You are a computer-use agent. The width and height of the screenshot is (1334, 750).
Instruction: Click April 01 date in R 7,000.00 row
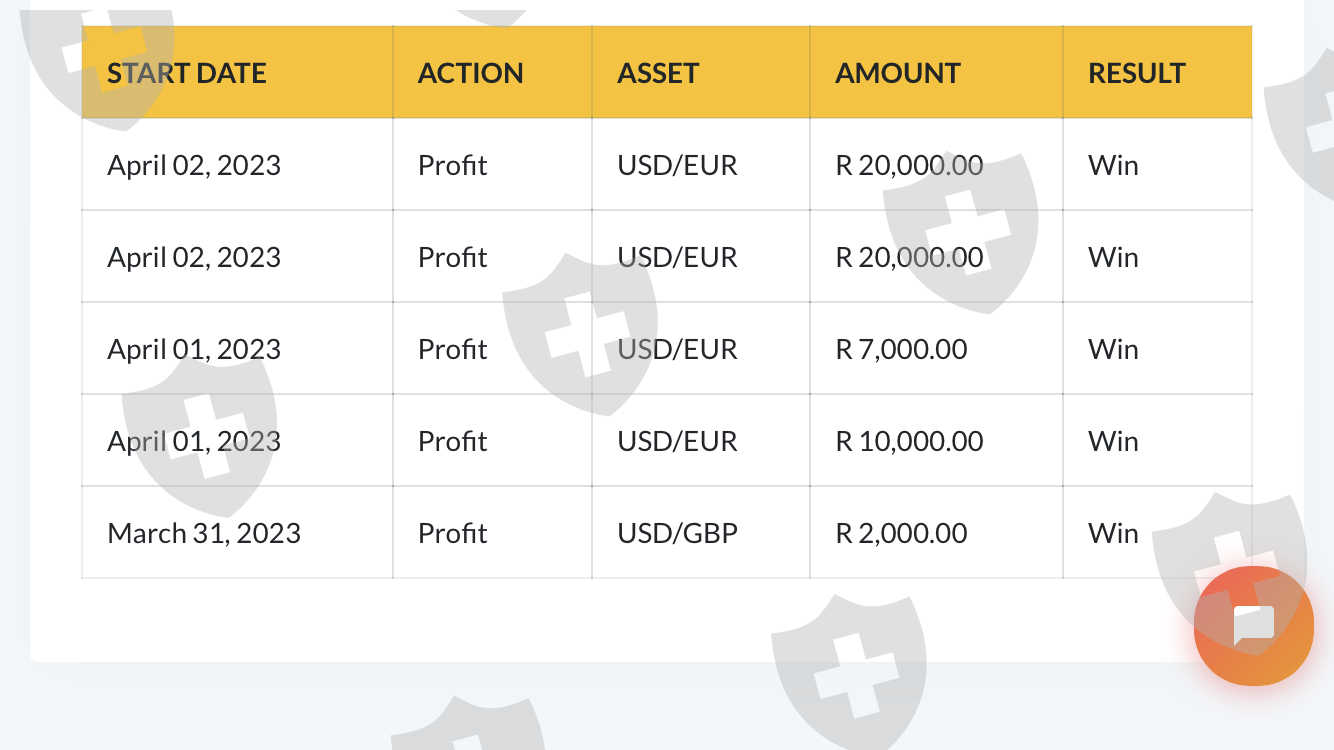pos(194,349)
